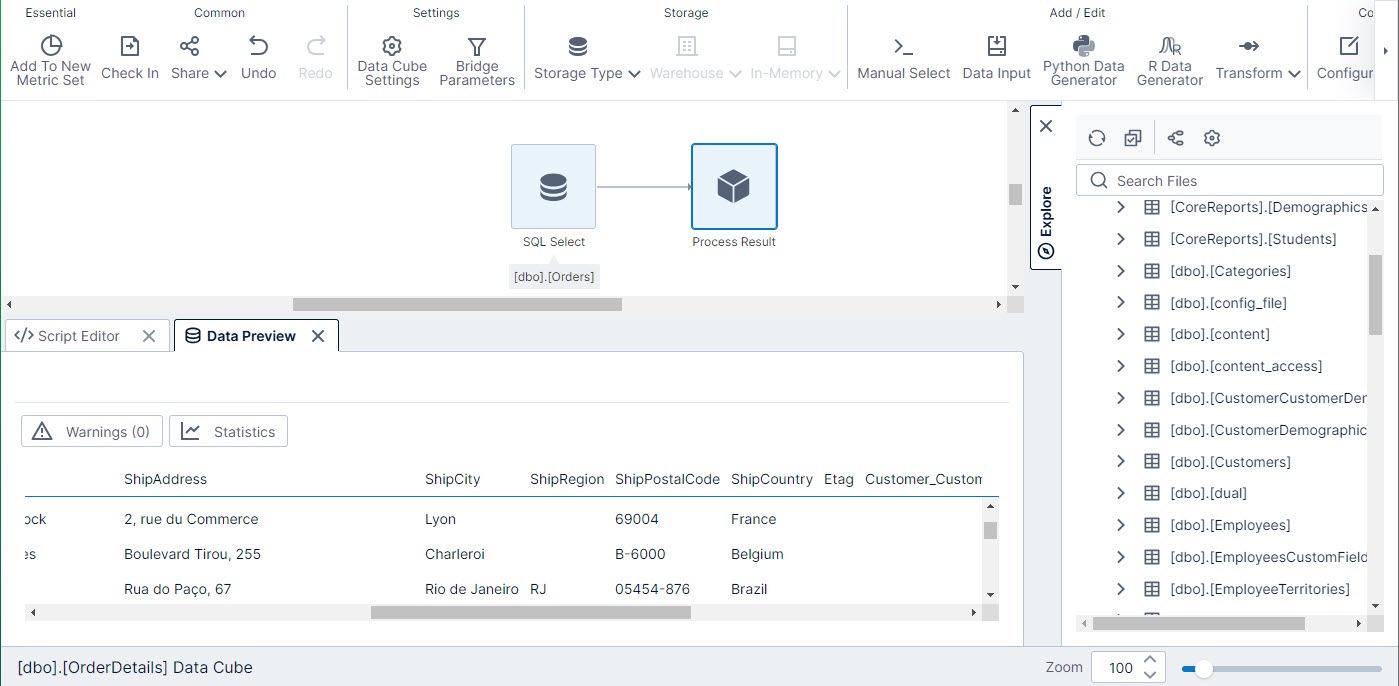The image size is (1399, 686).
Task: Refresh the Explore file list
Action: pyautogui.click(x=1096, y=138)
